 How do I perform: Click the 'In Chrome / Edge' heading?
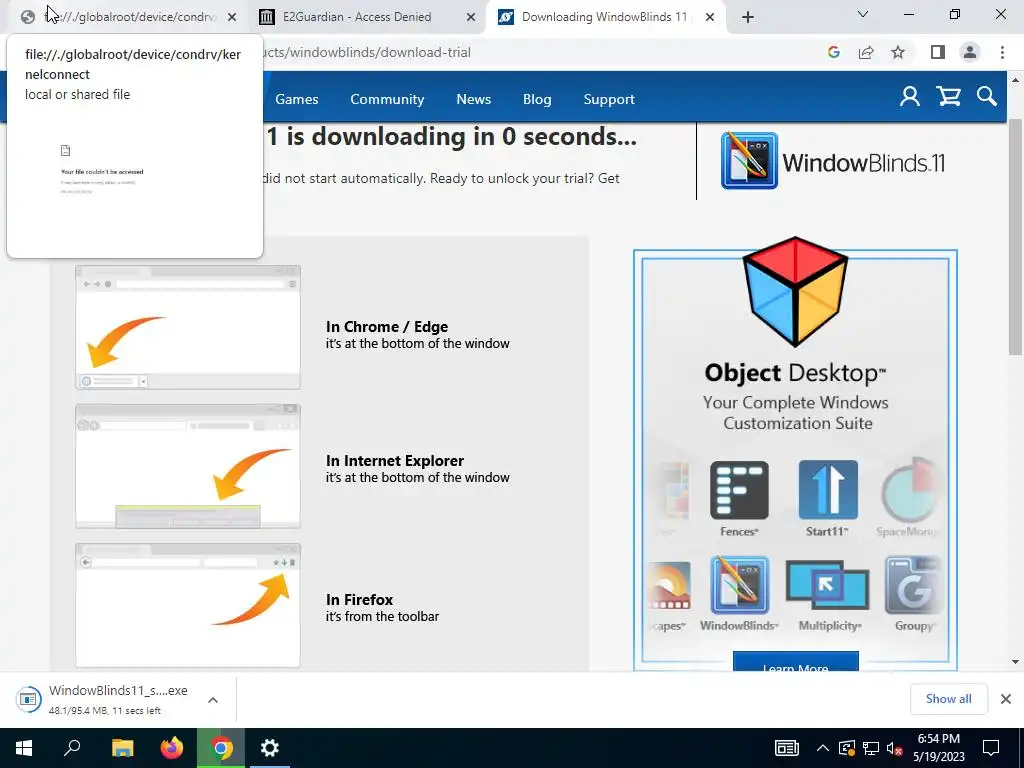[x=387, y=327]
